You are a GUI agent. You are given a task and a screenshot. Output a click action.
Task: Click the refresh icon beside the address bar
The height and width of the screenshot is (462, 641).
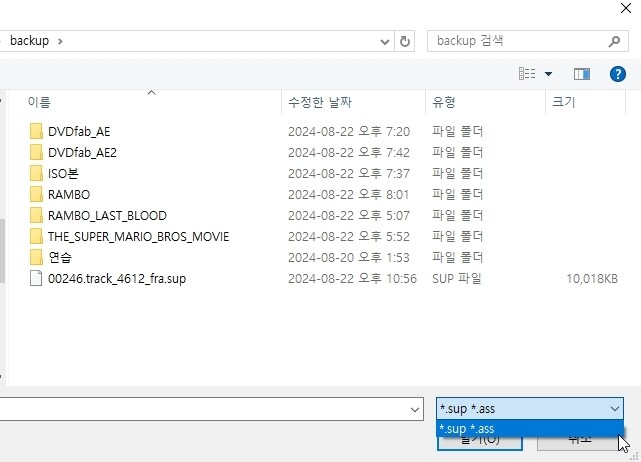405,41
